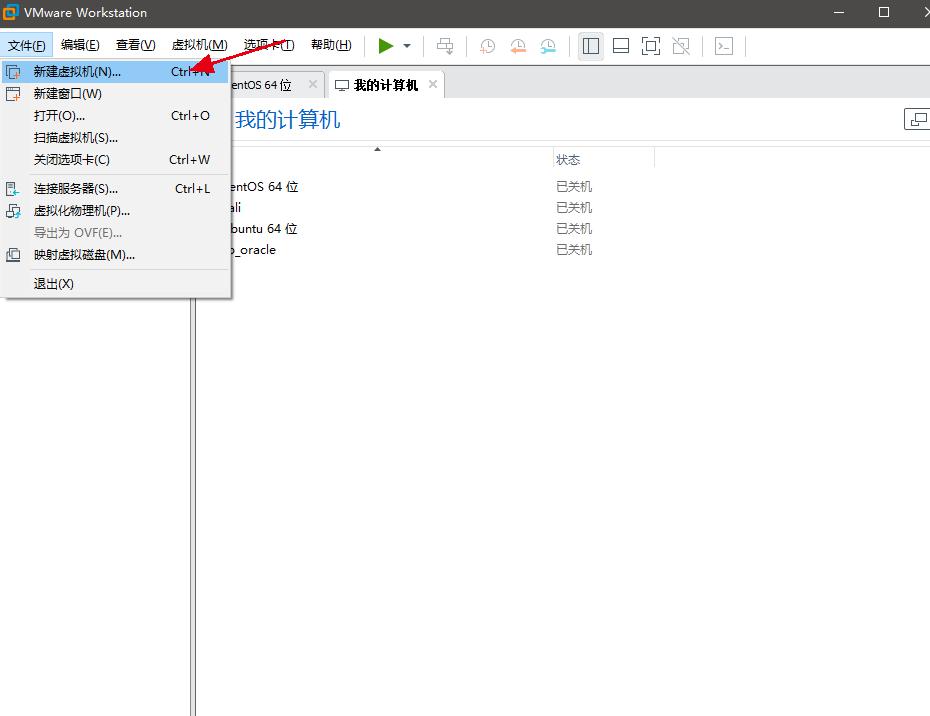The image size is (930, 716).
Task: Open the 文件(F) menu
Action: (x=27, y=45)
